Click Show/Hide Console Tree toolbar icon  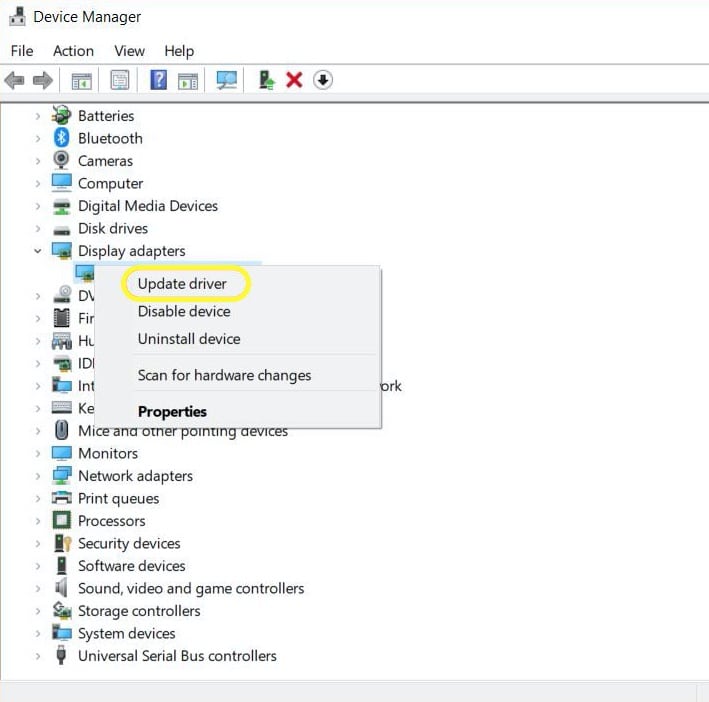point(81,80)
